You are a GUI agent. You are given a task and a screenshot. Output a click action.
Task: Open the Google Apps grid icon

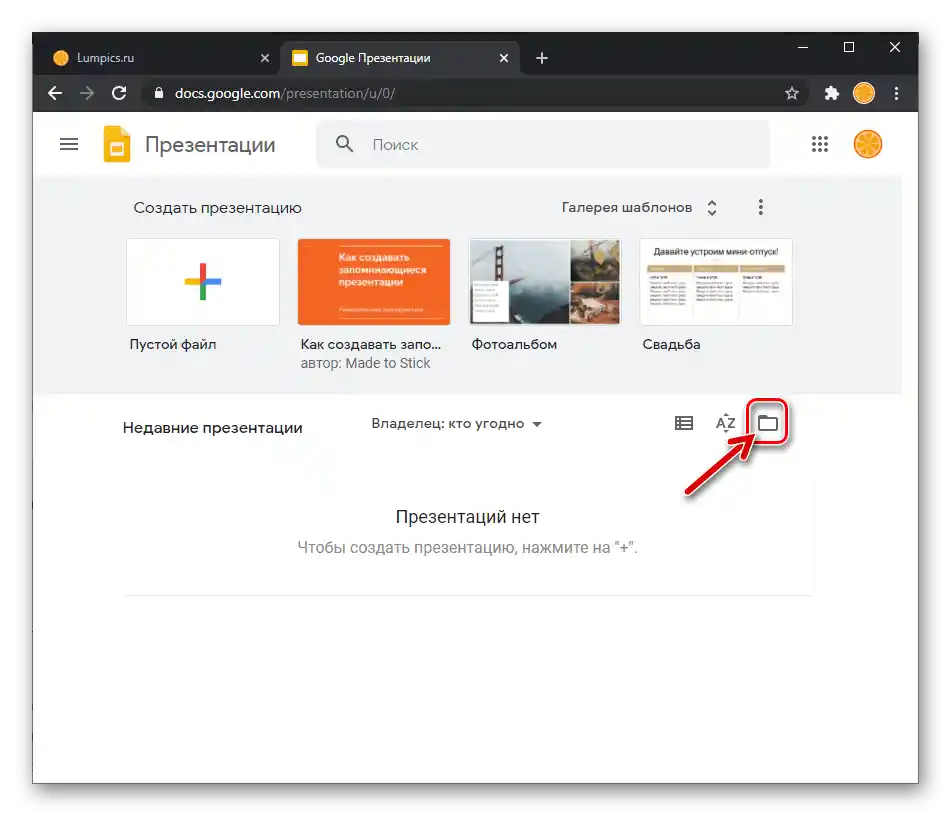pos(820,144)
